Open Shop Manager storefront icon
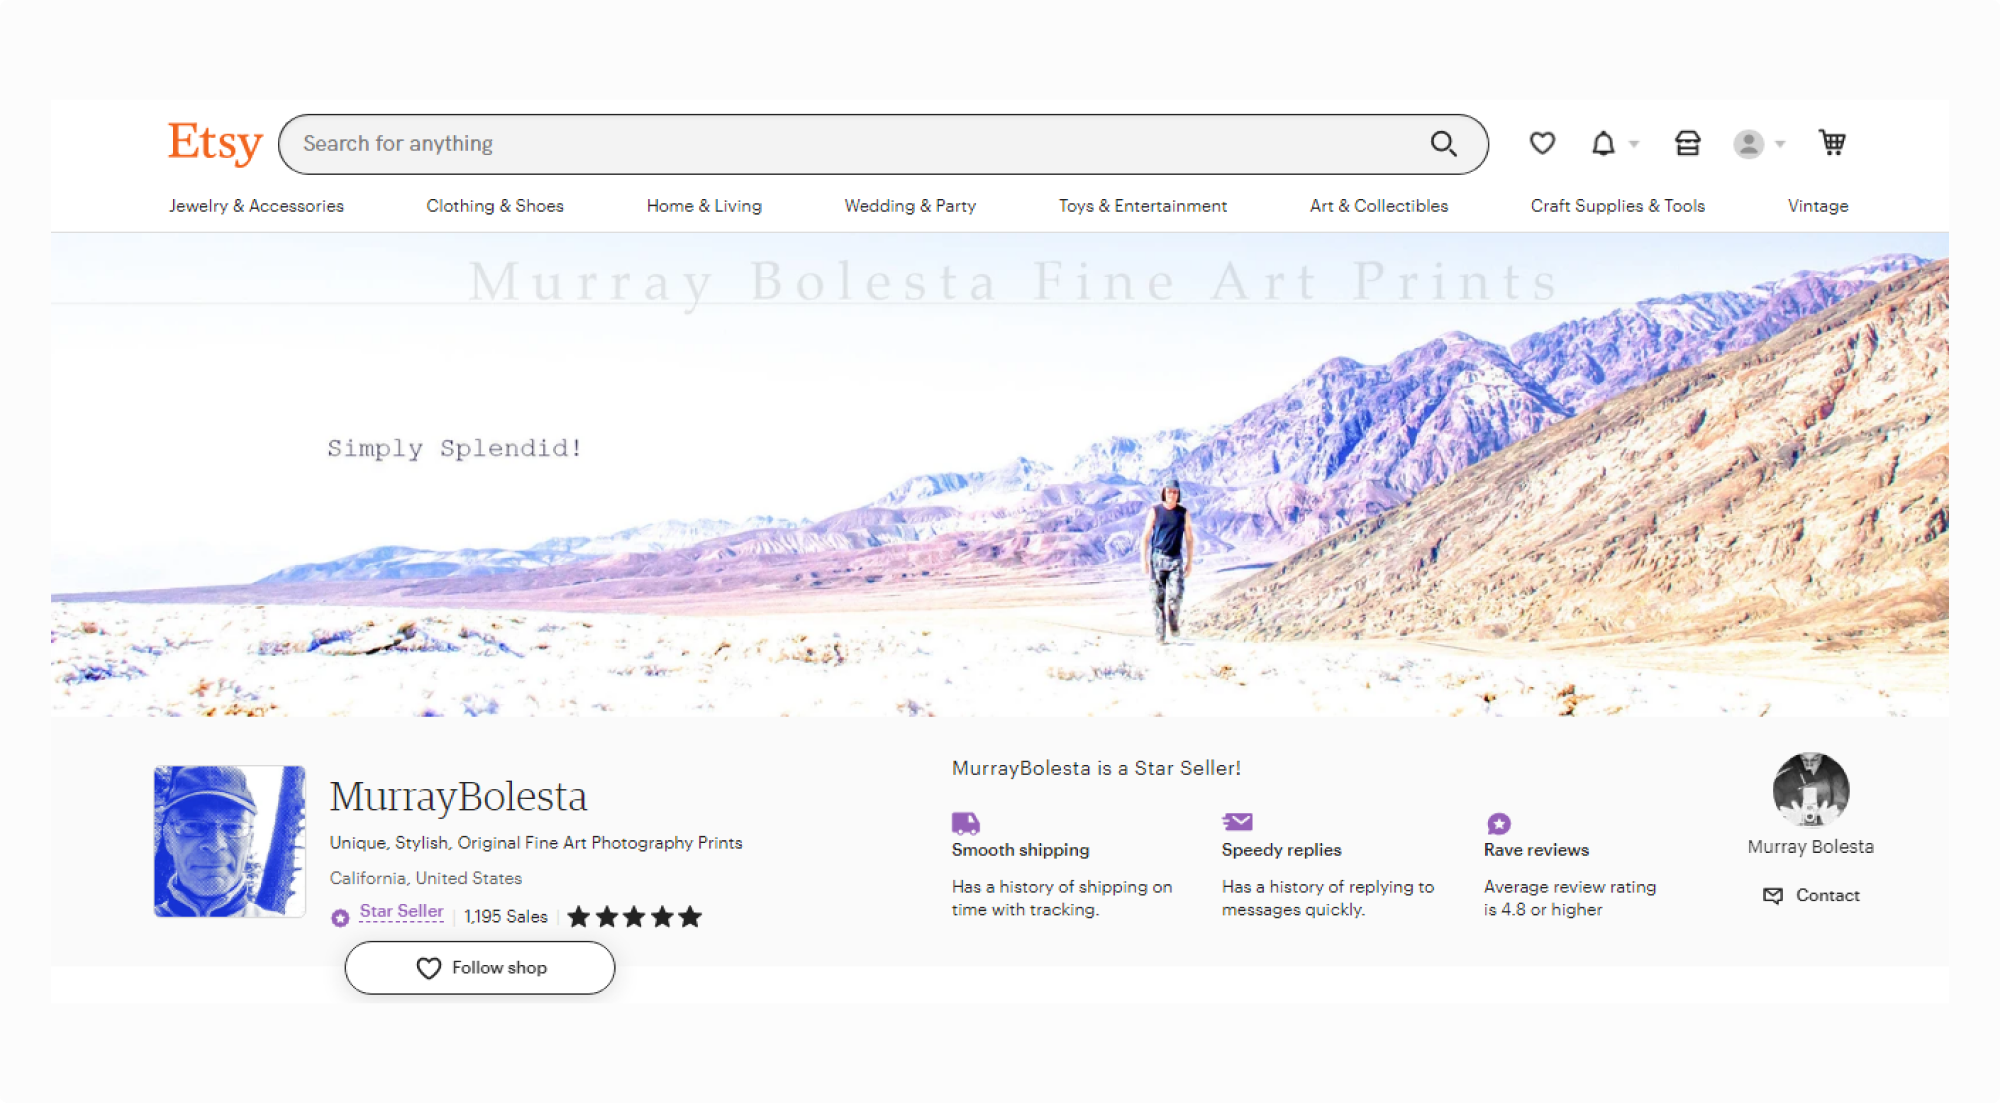The height and width of the screenshot is (1103, 2000). pyautogui.click(x=1687, y=144)
